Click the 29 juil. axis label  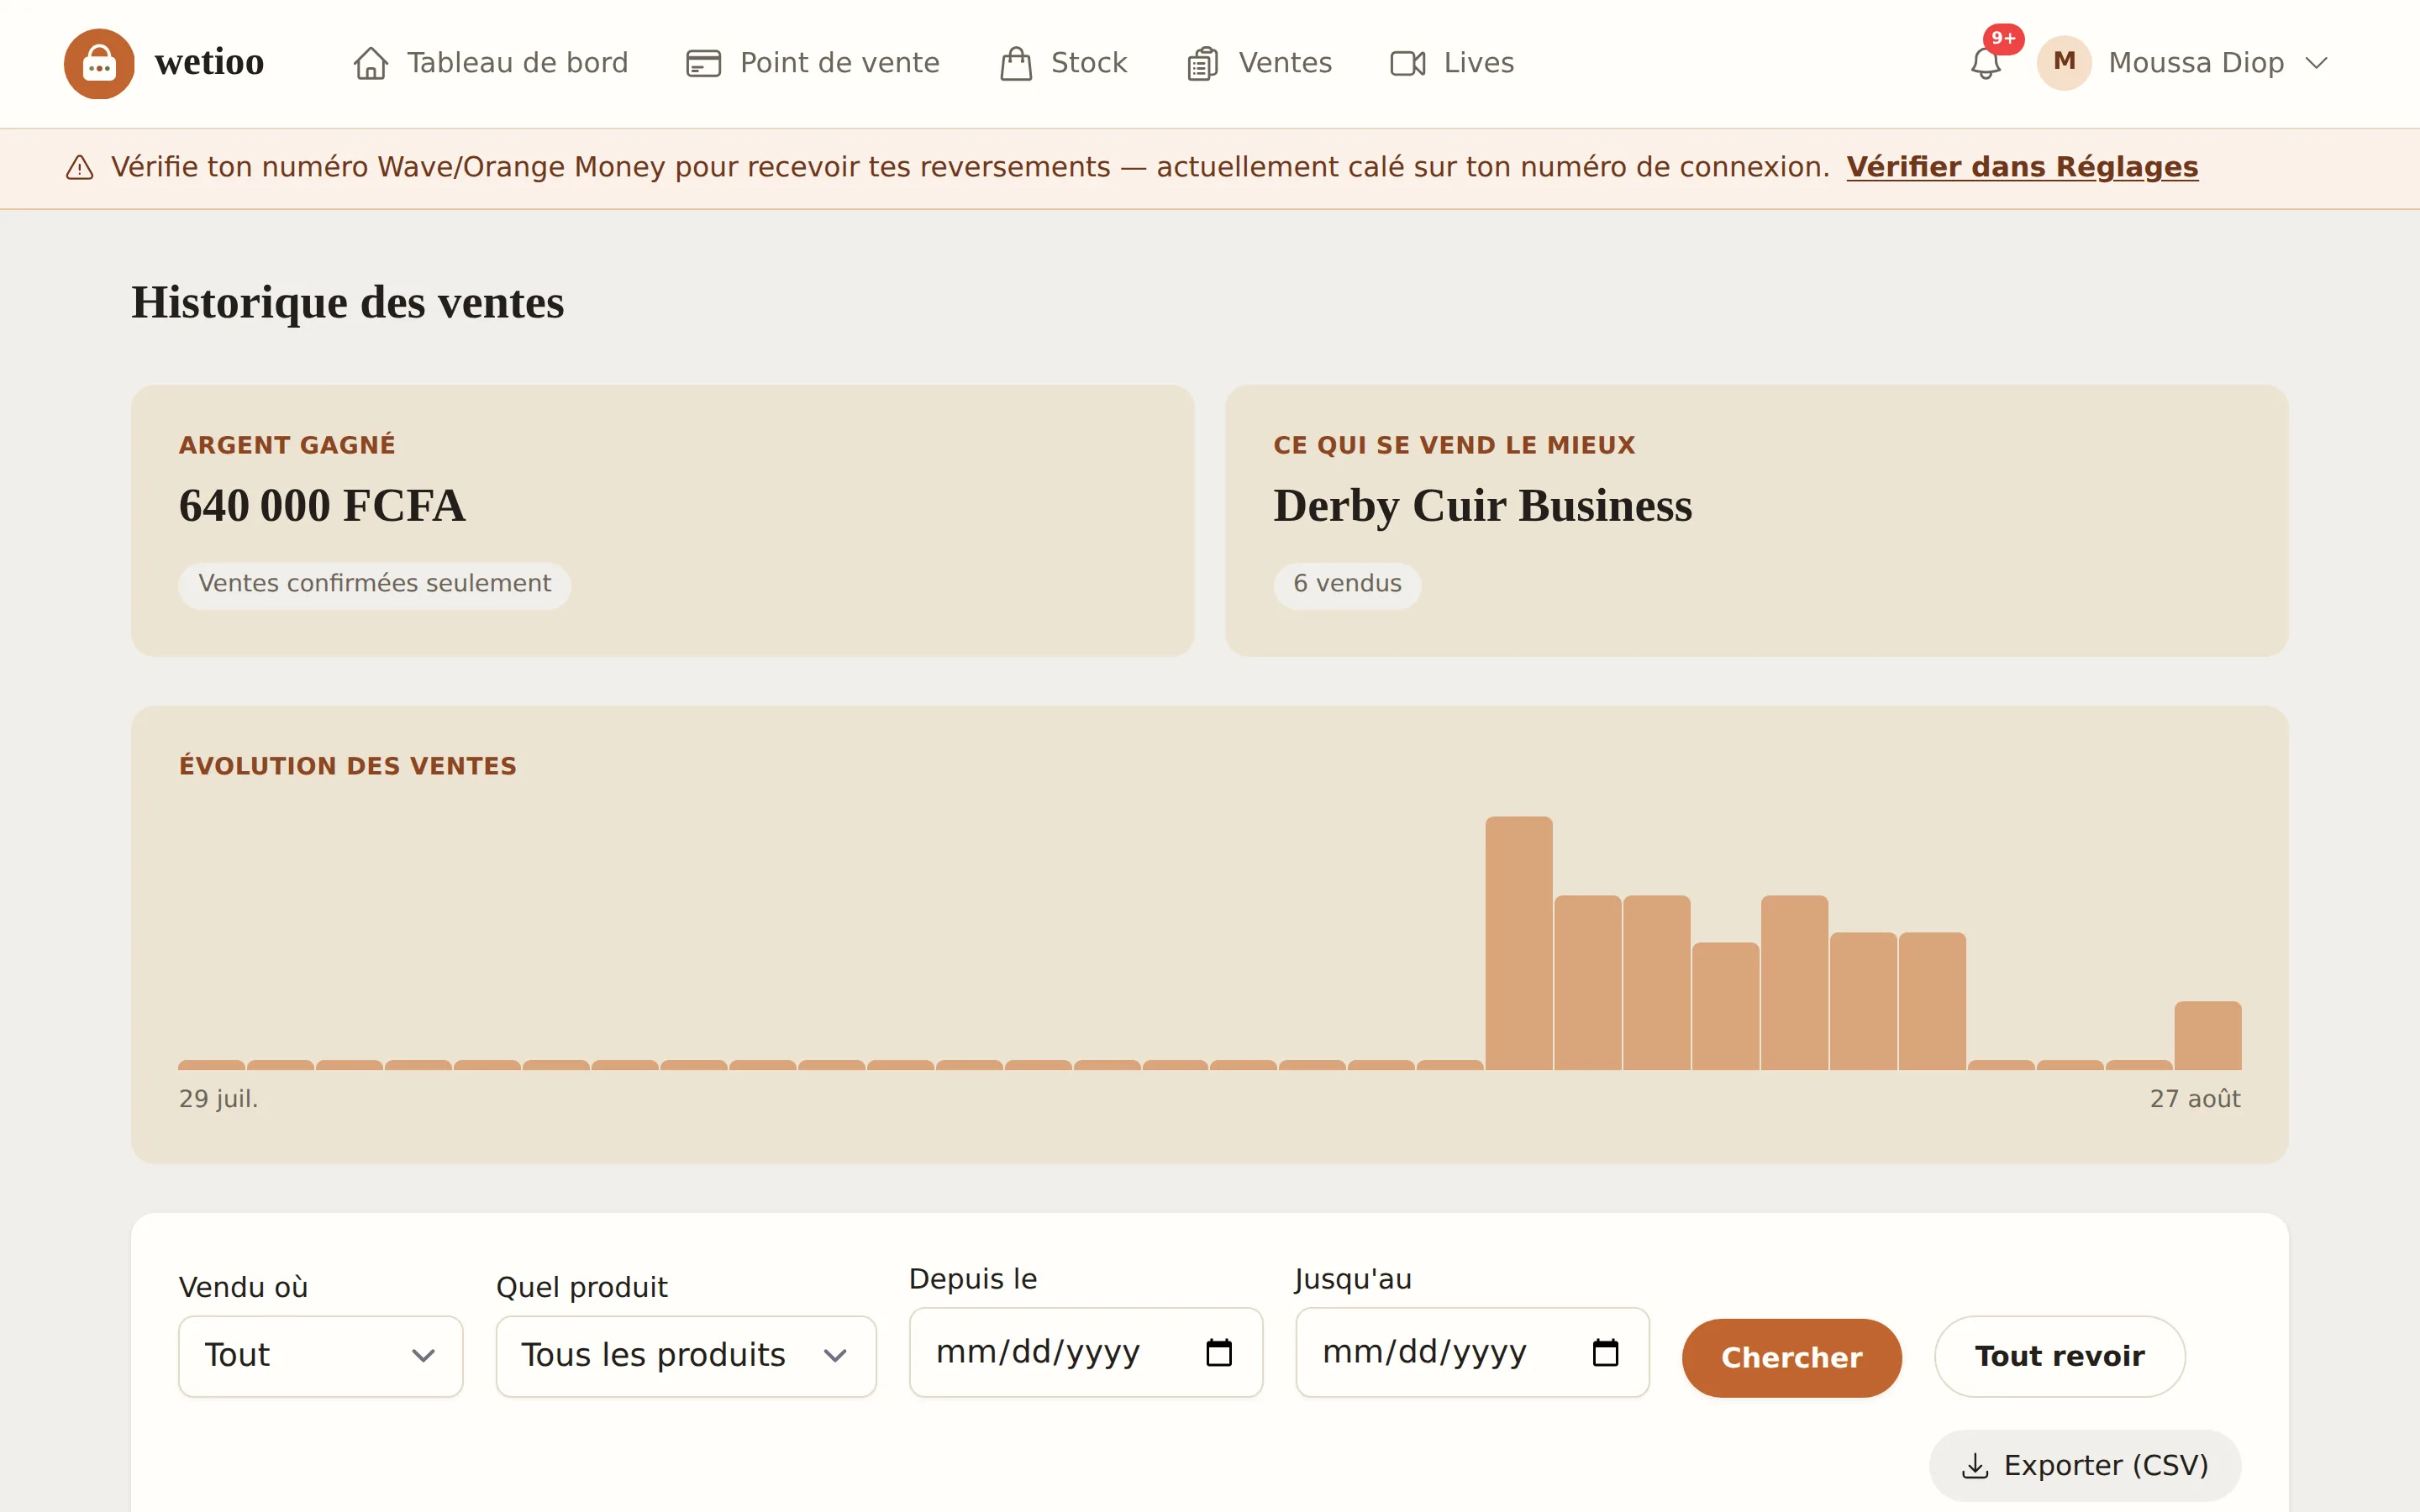[x=218, y=1099]
